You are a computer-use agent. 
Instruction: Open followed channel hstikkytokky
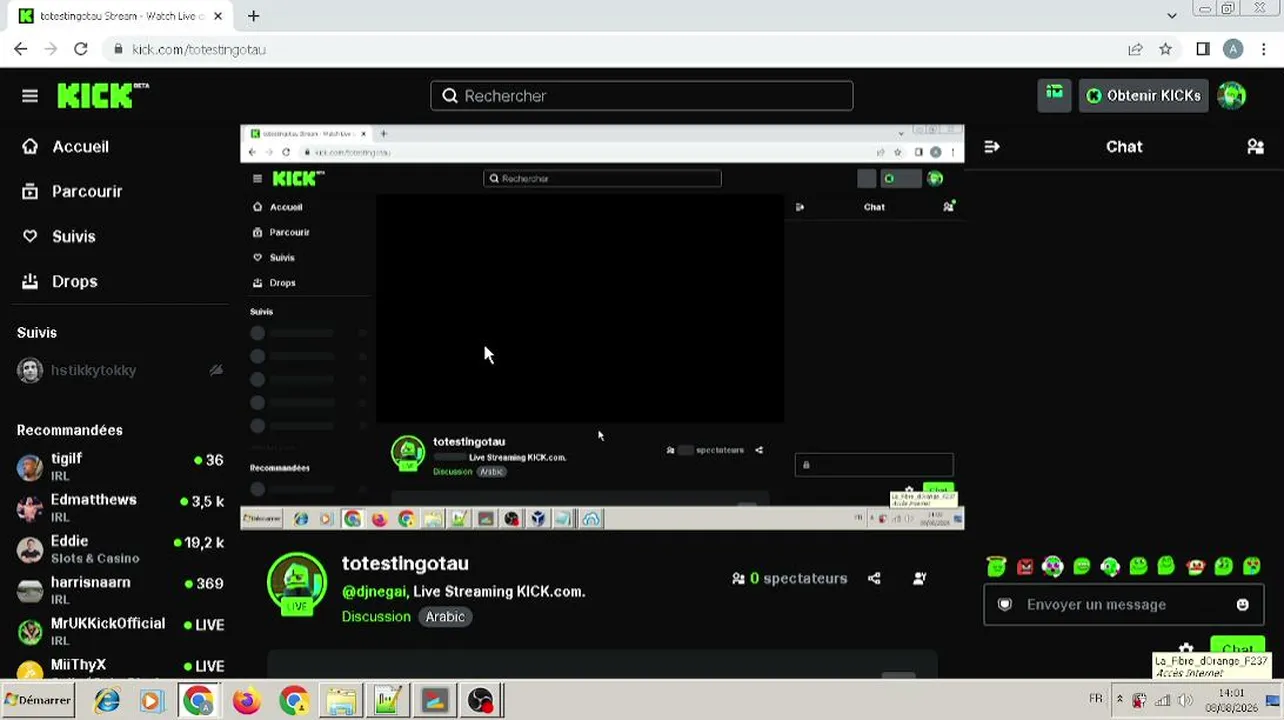point(120,370)
